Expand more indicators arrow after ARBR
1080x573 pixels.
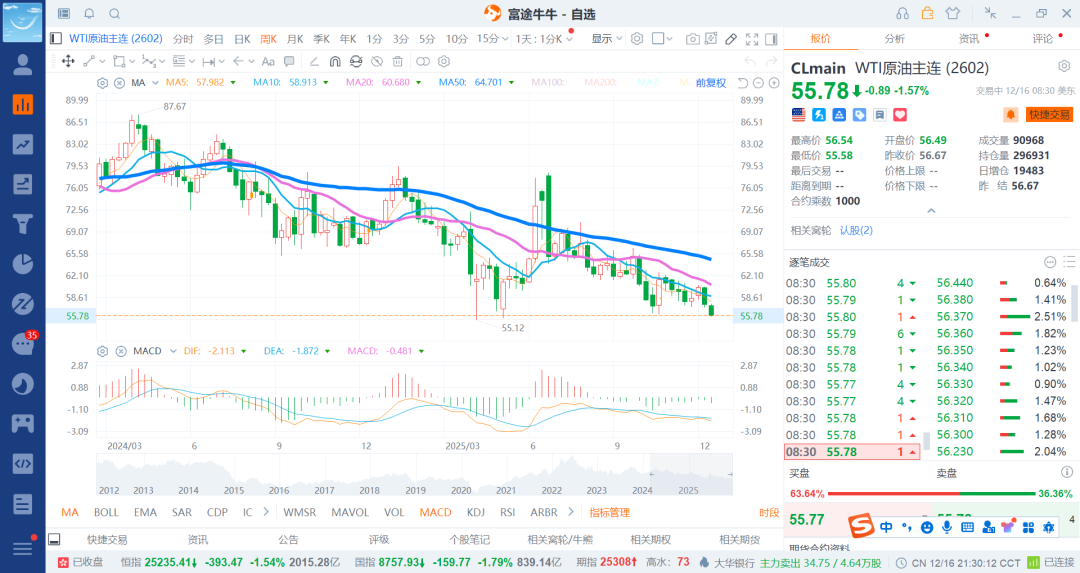[x=570, y=512]
